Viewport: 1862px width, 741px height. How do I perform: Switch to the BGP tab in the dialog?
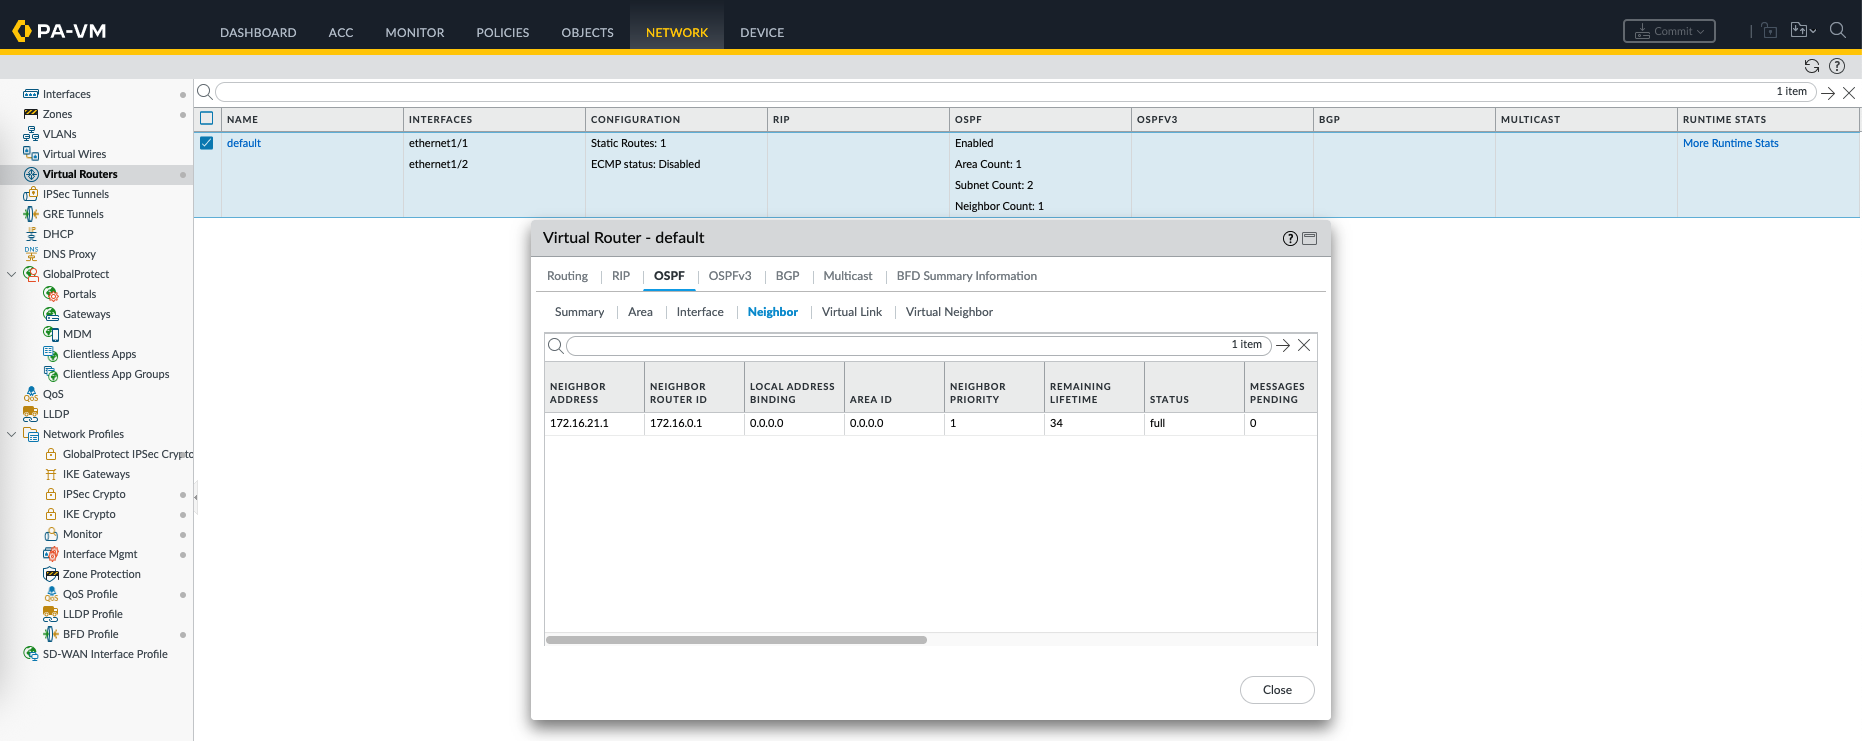(x=787, y=276)
